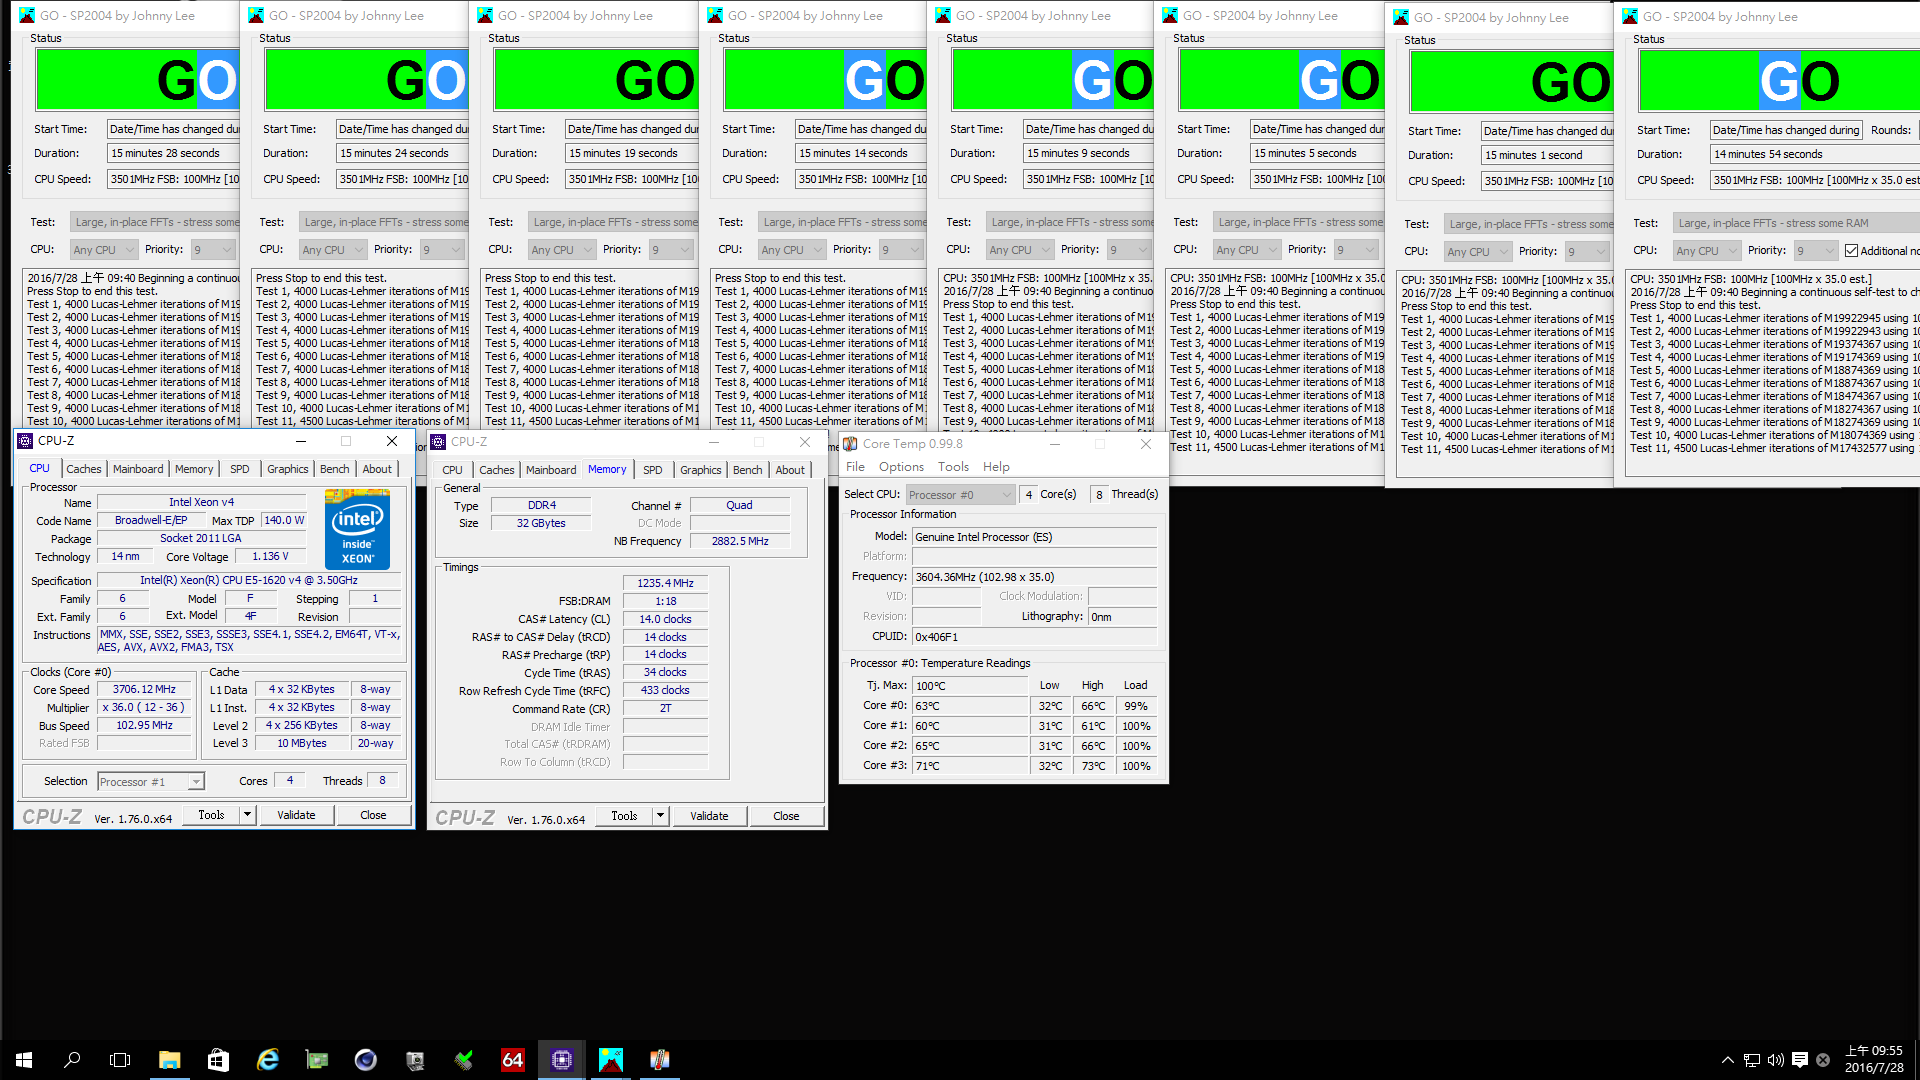Viewport: 1920px width, 1080px height.
Task: Switch to Caches tab in CPU-Z Processor window
Action: point(84,469)
